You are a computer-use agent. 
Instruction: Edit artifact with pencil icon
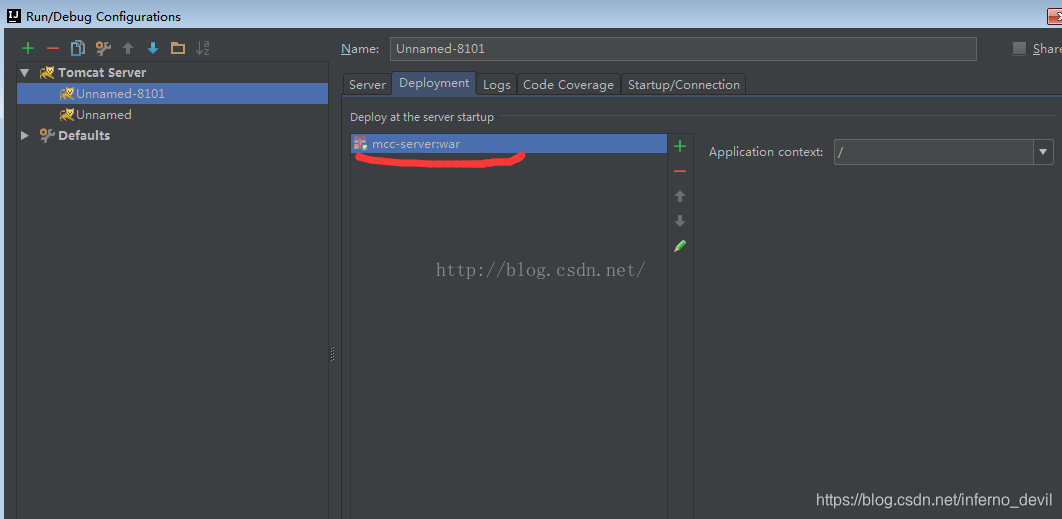(680, 246)
